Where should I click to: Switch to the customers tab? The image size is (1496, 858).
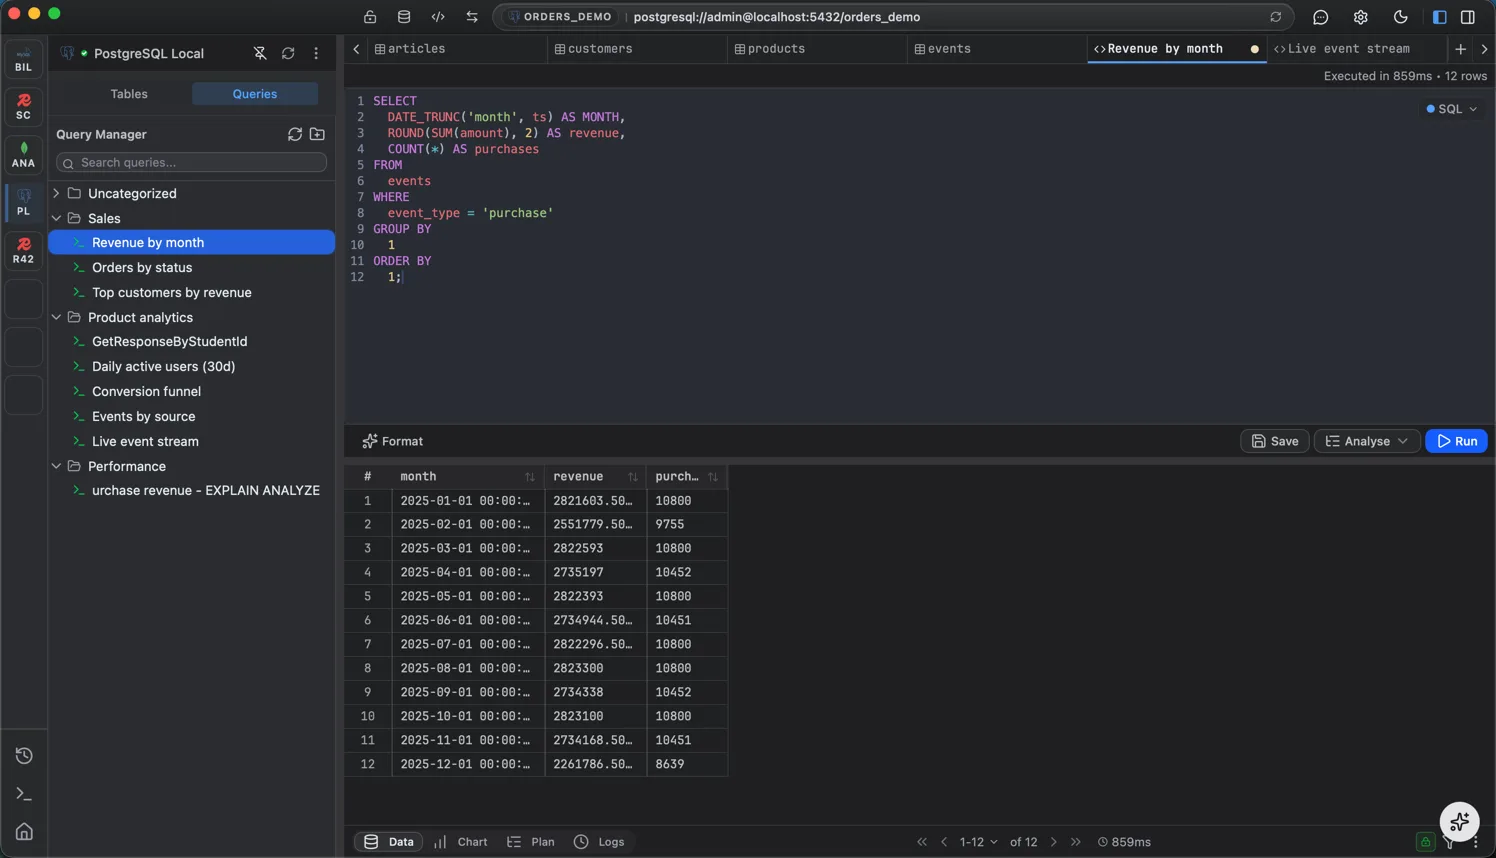click(x=637, y=49)
